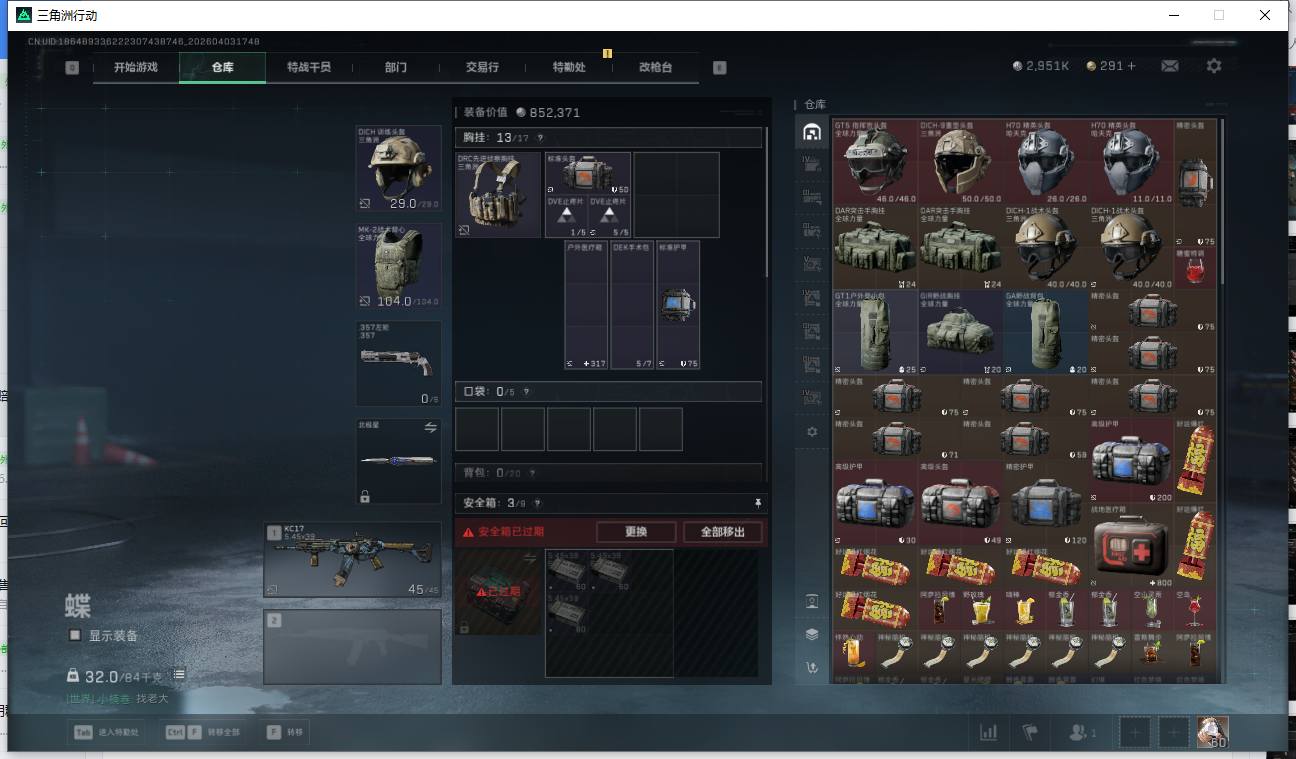Switch to the 交易行 tab
The image size is (1296, 759).
(x=482, y=67)
